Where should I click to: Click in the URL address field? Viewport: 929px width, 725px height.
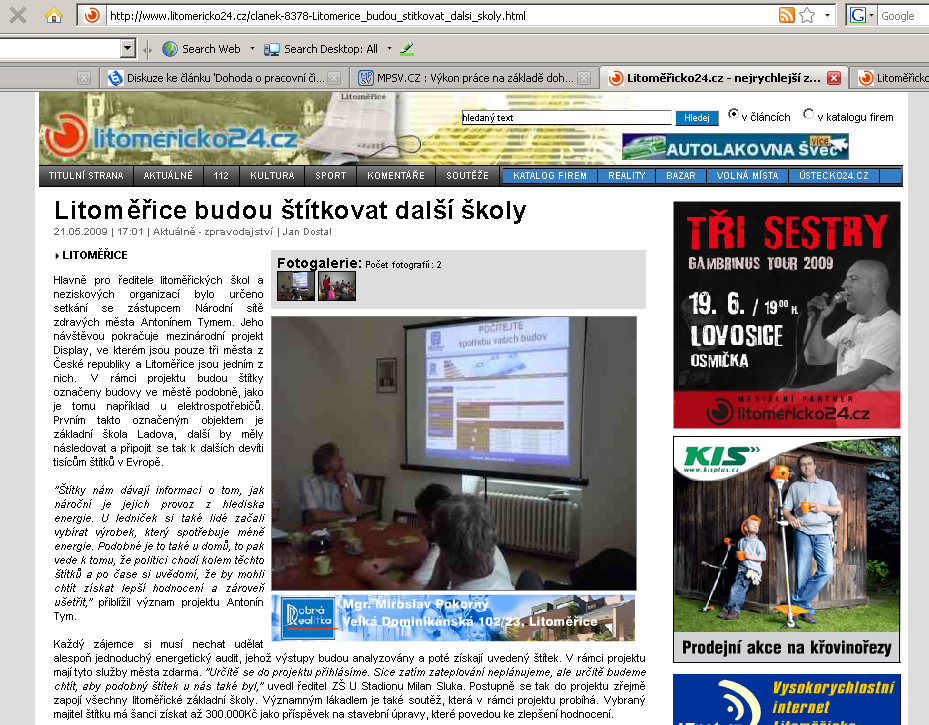[x=441, y=16]
